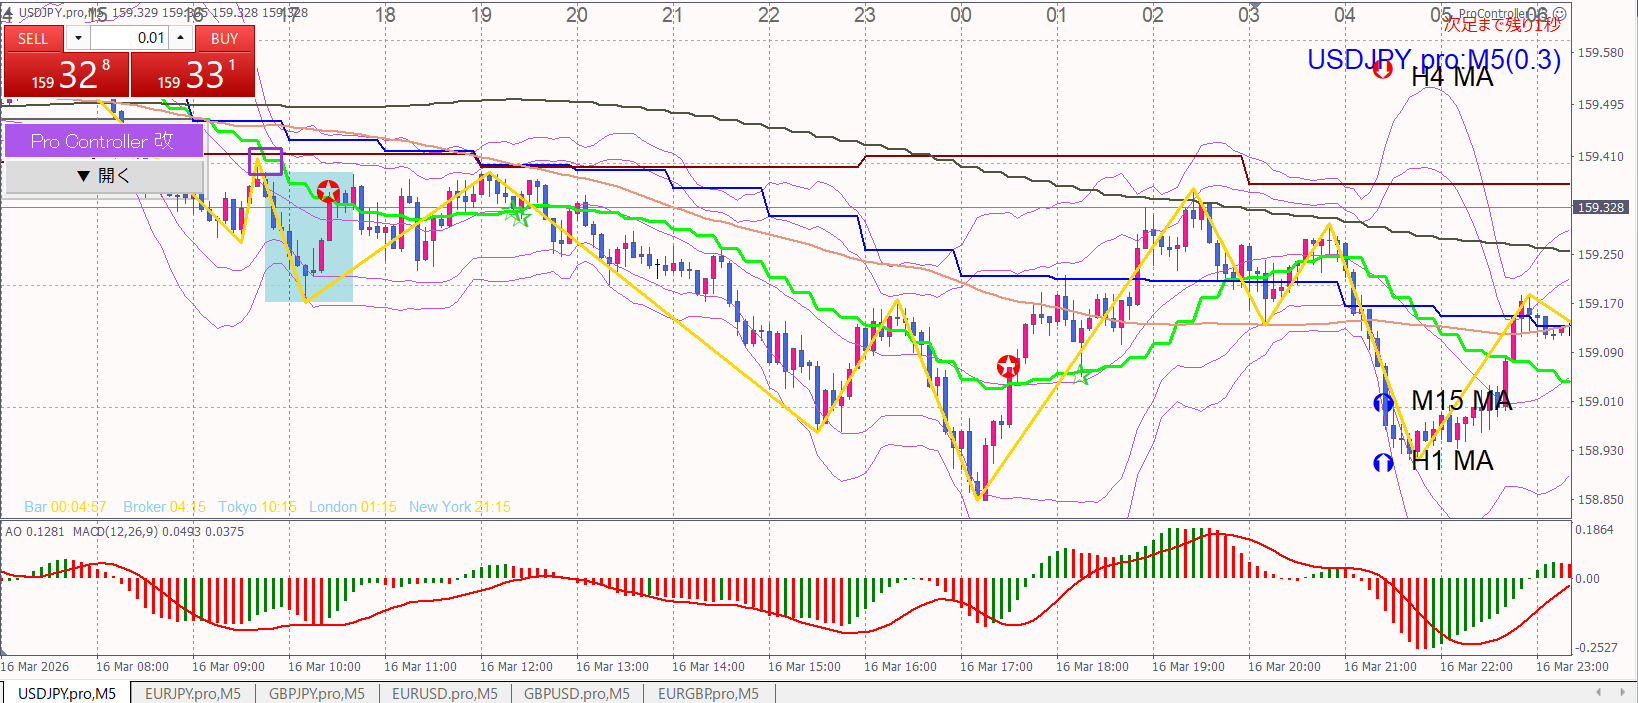Increase lot size with the up arrow

180,38
